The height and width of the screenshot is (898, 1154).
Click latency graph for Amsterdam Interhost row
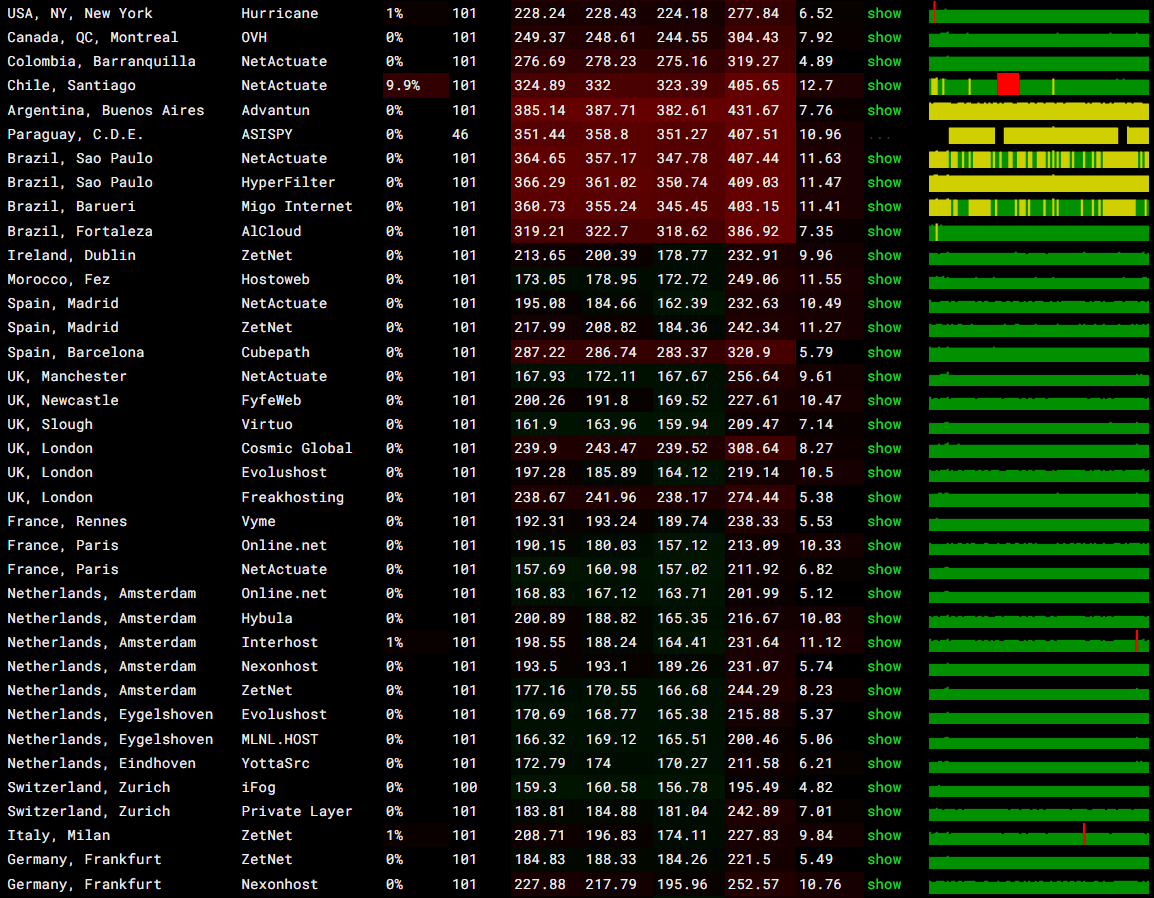pos(1038,643)
